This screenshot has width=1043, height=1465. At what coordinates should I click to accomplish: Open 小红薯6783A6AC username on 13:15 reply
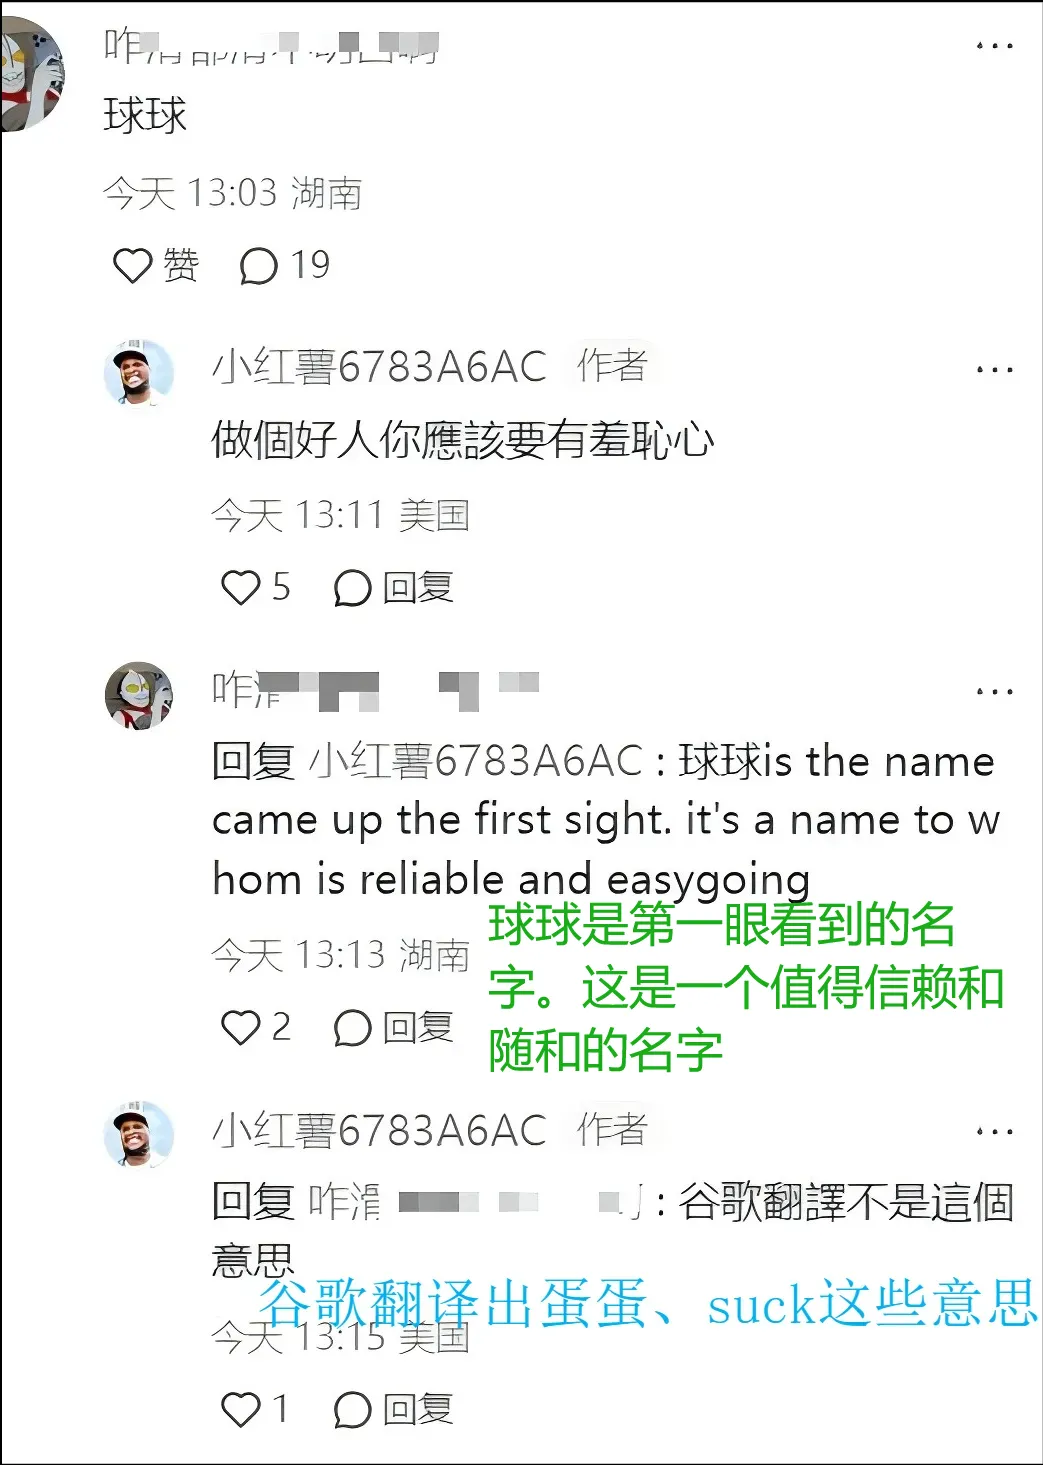pos(380,1131)
